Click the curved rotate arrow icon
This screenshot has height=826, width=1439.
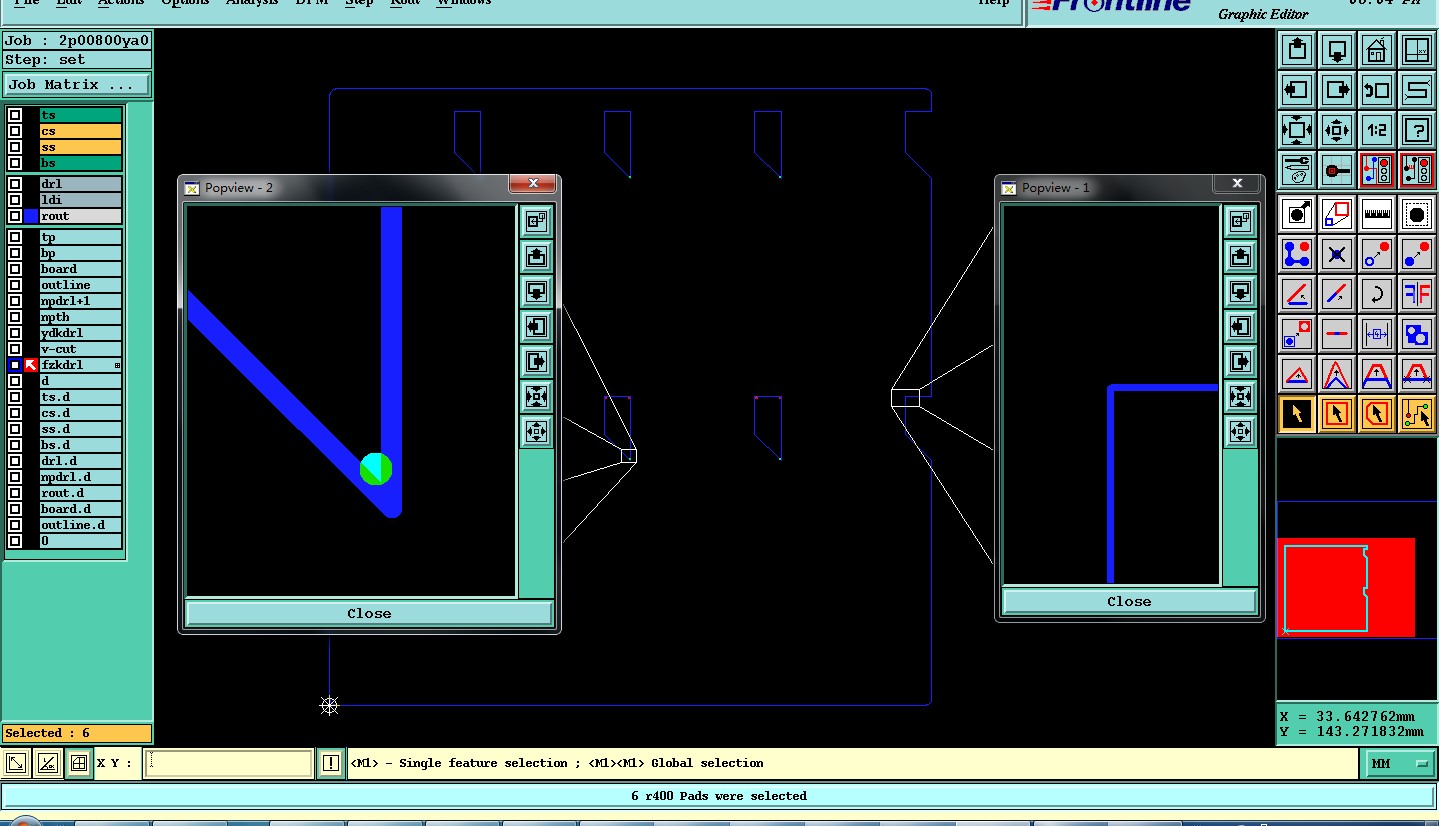pos(1377,293)
